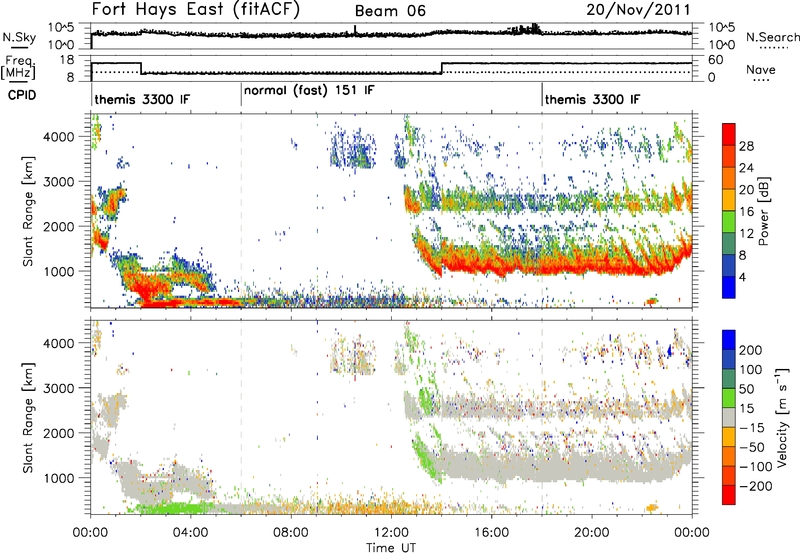Click Power color bar segment between 16 and 20

[729, 200]
